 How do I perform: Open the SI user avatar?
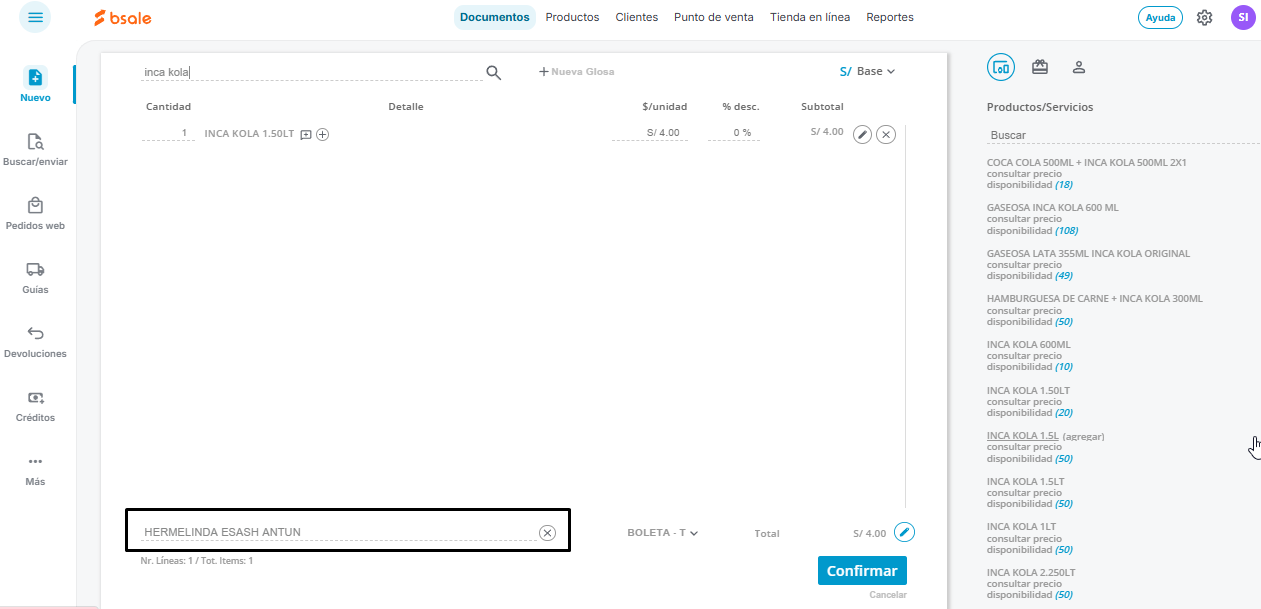pyautogui.click(x=1243, y=17)
